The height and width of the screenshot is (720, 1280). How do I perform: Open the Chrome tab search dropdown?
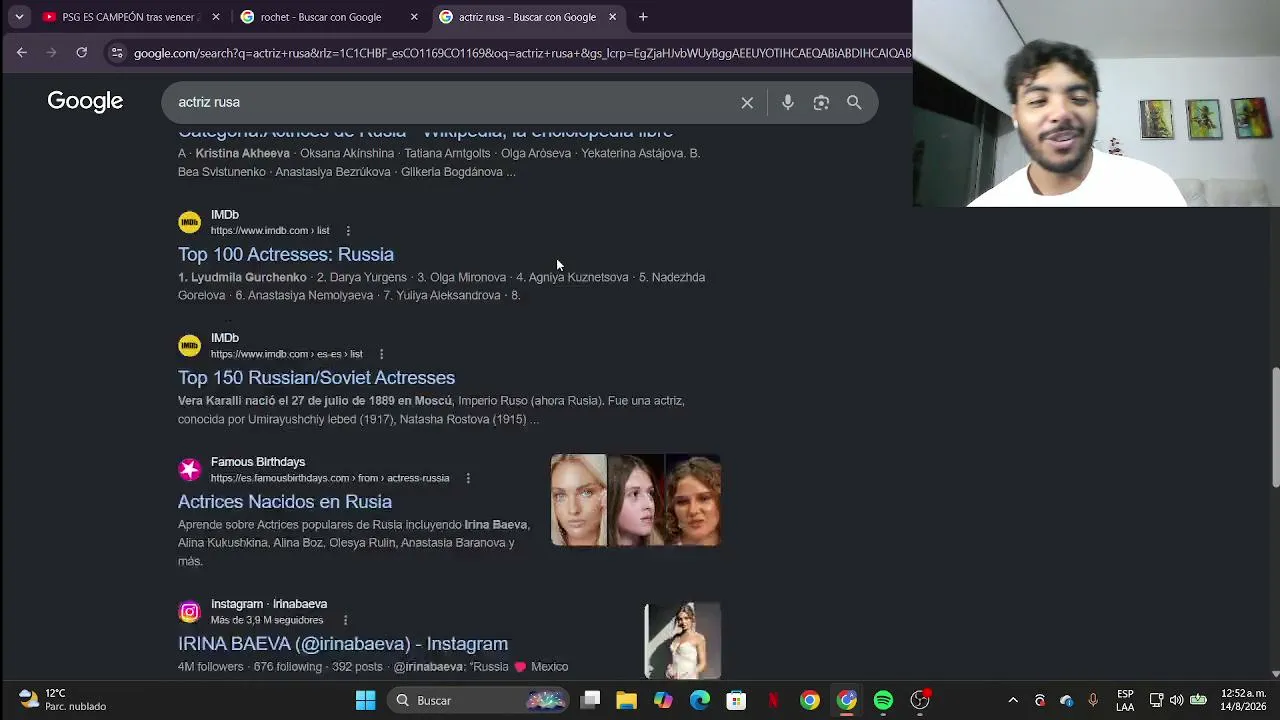[19, 17]
